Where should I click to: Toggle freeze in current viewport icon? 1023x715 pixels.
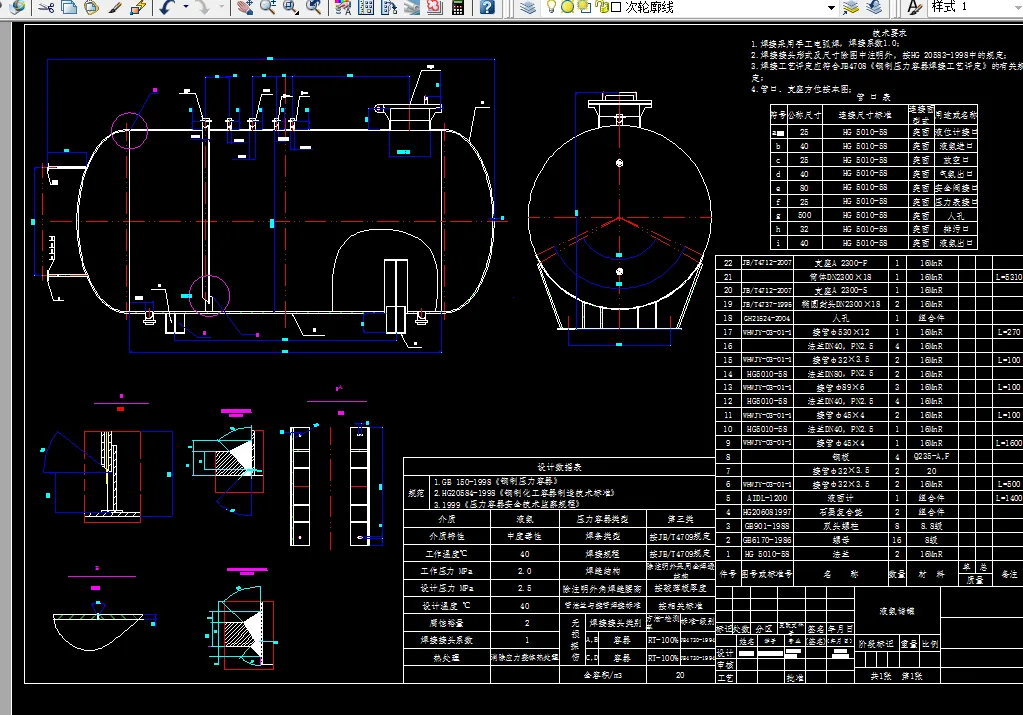(584, 7)
